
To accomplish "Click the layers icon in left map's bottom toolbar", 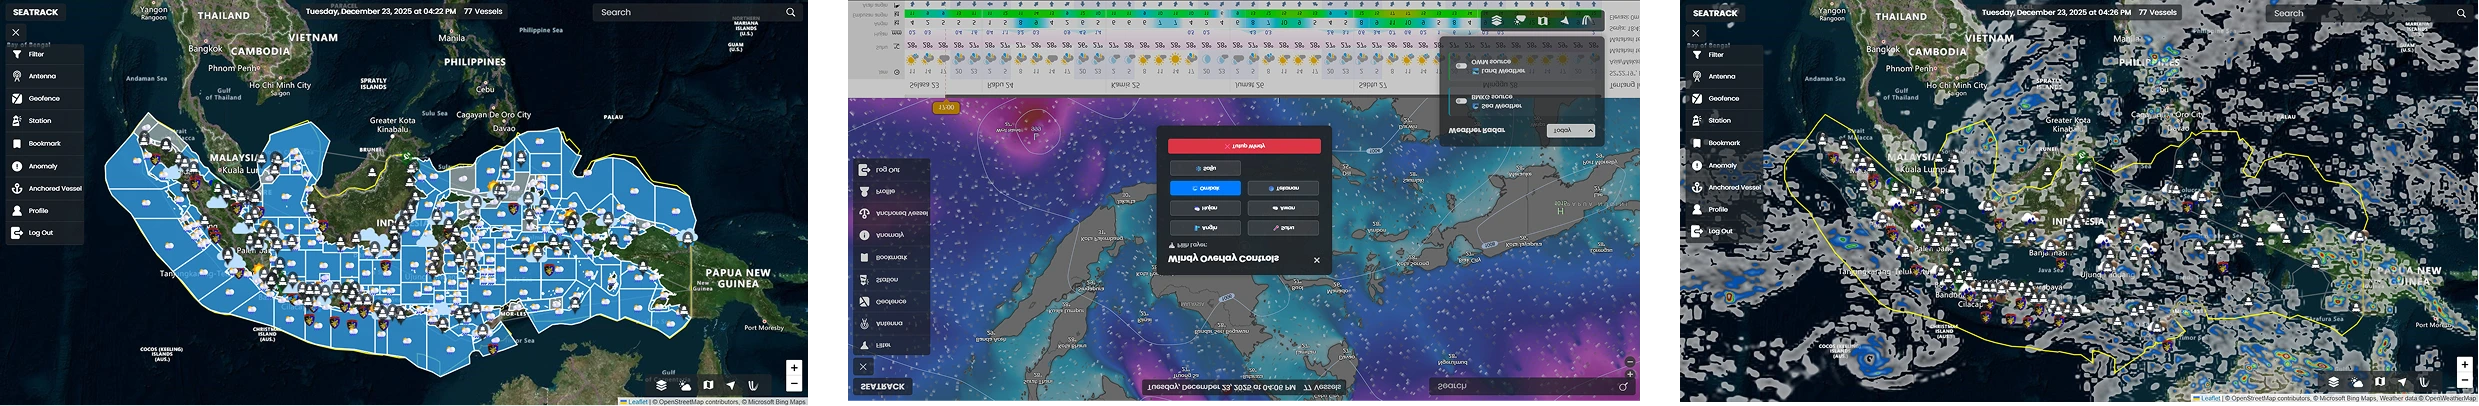I will [661, 385].
